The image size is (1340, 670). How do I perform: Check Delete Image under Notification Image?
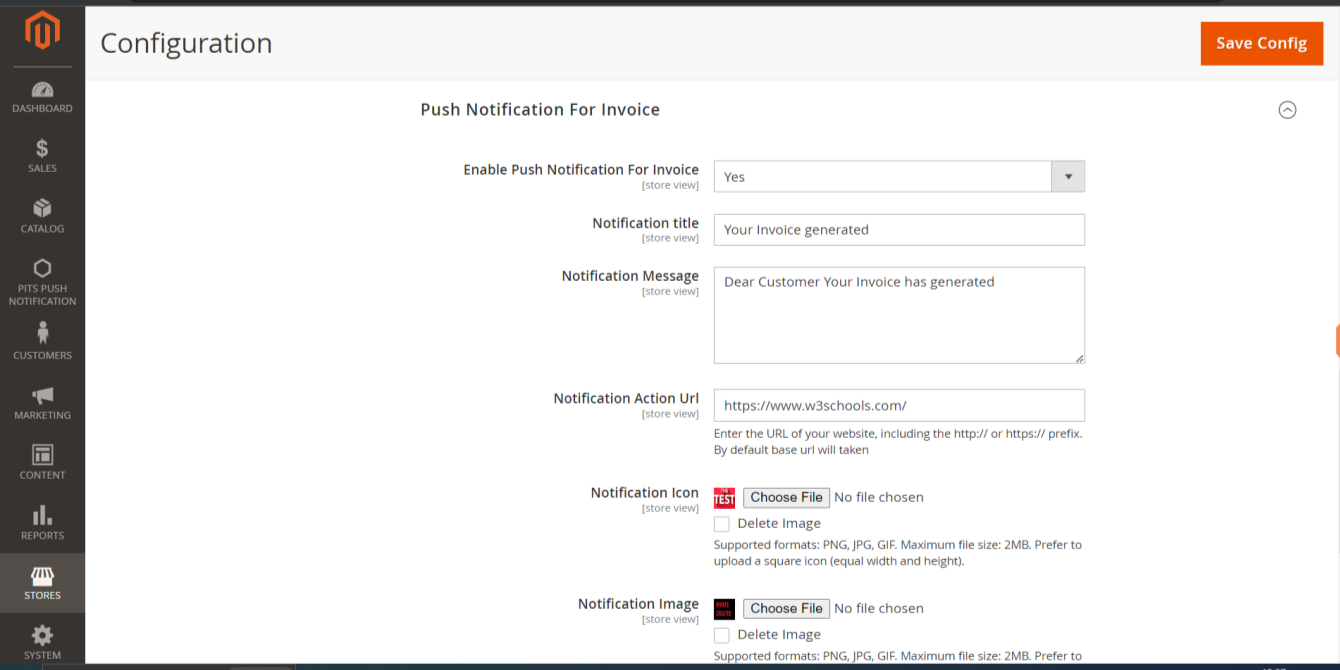722,635
